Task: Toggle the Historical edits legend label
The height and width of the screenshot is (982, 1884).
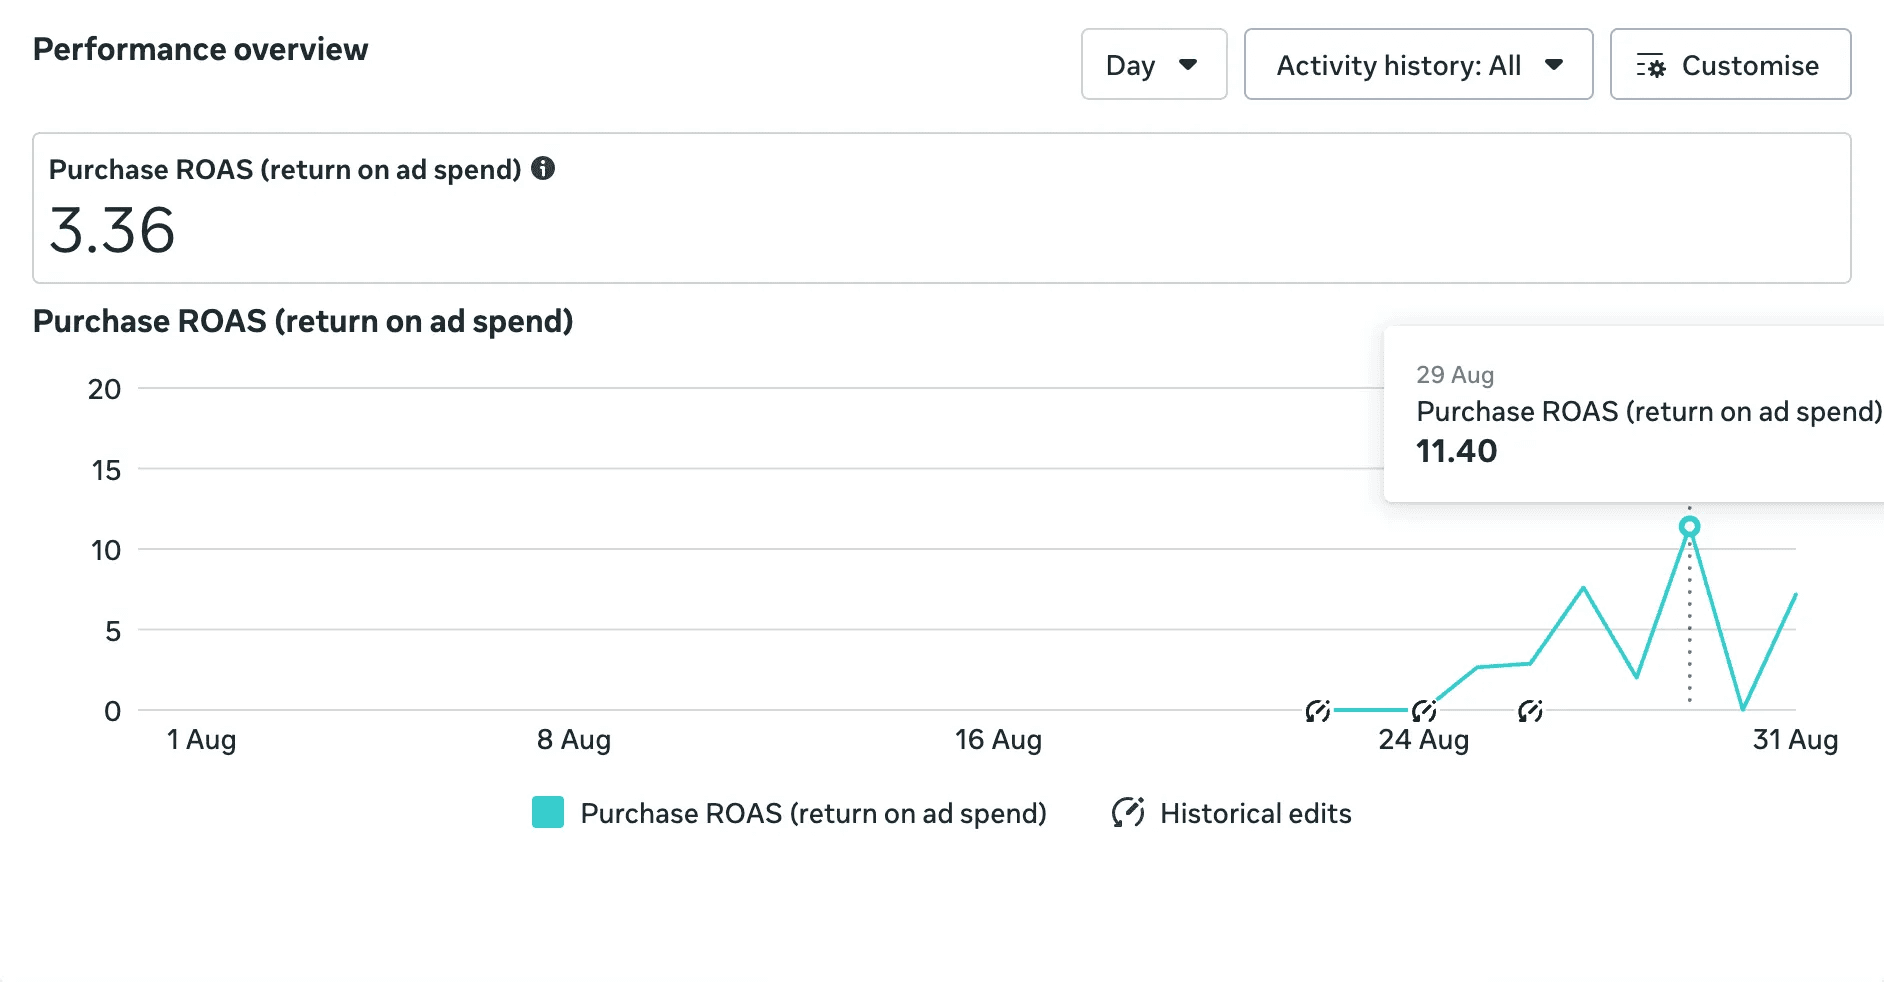Action: click(x=1255, y=813)
